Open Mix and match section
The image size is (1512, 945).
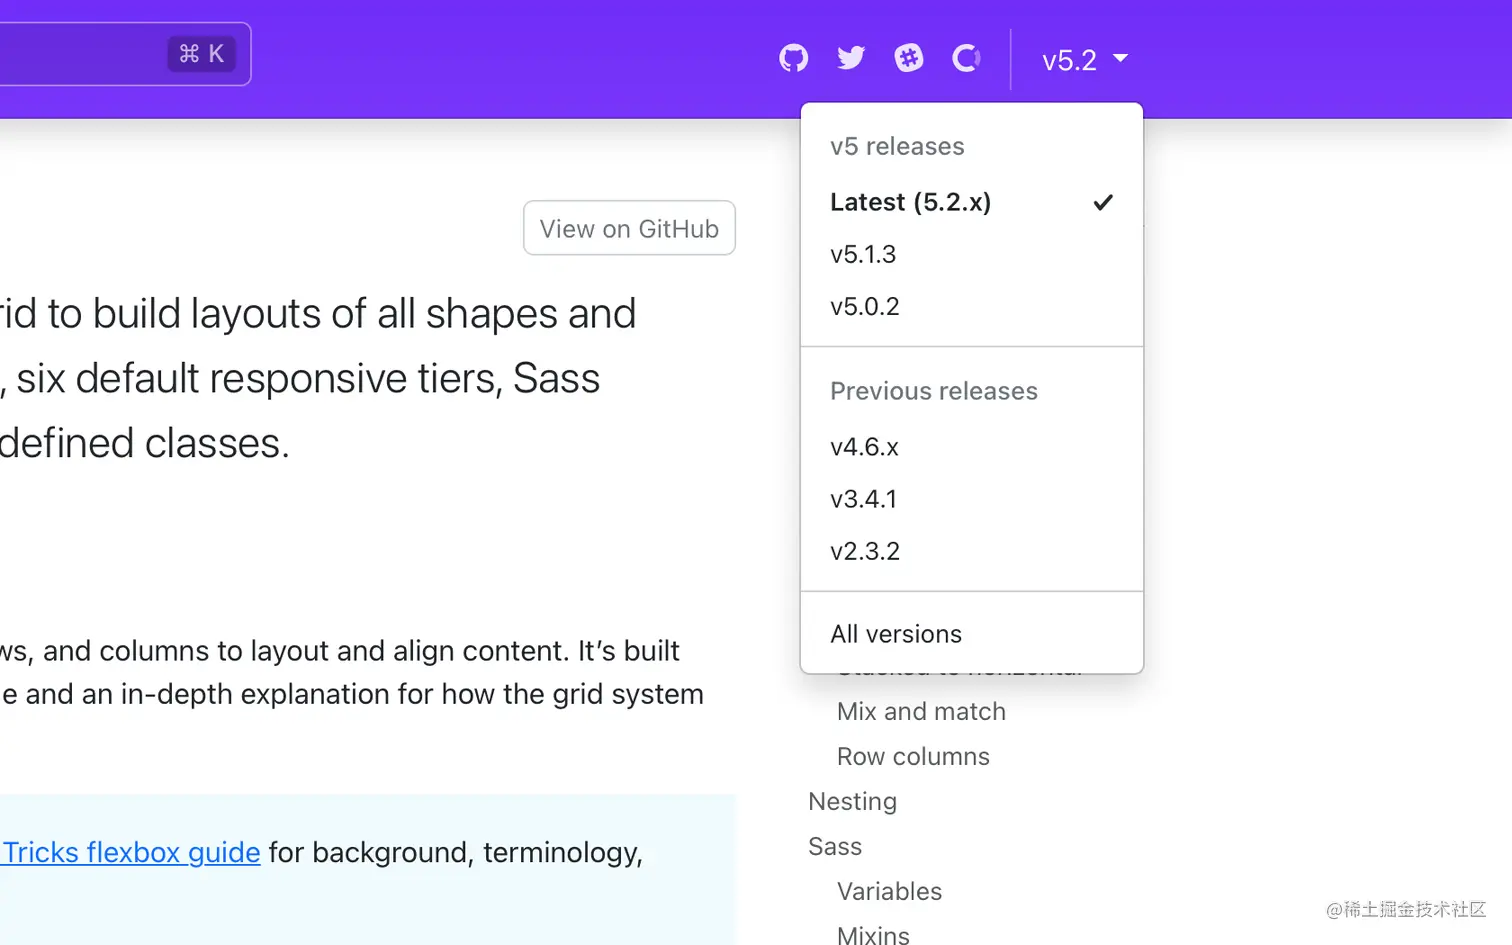pyautogui.click(x=920, y=711)
